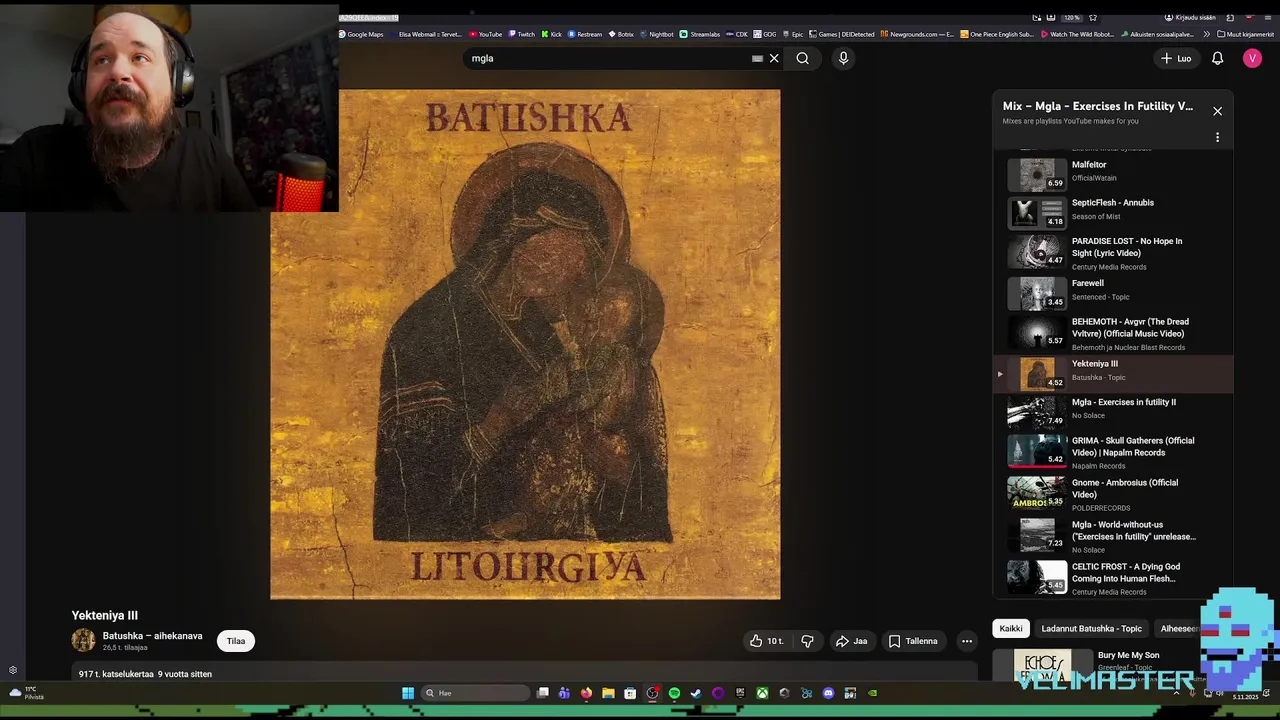Like the video with thumbs up
The image size is (1280, 720).
coord(766,641)
